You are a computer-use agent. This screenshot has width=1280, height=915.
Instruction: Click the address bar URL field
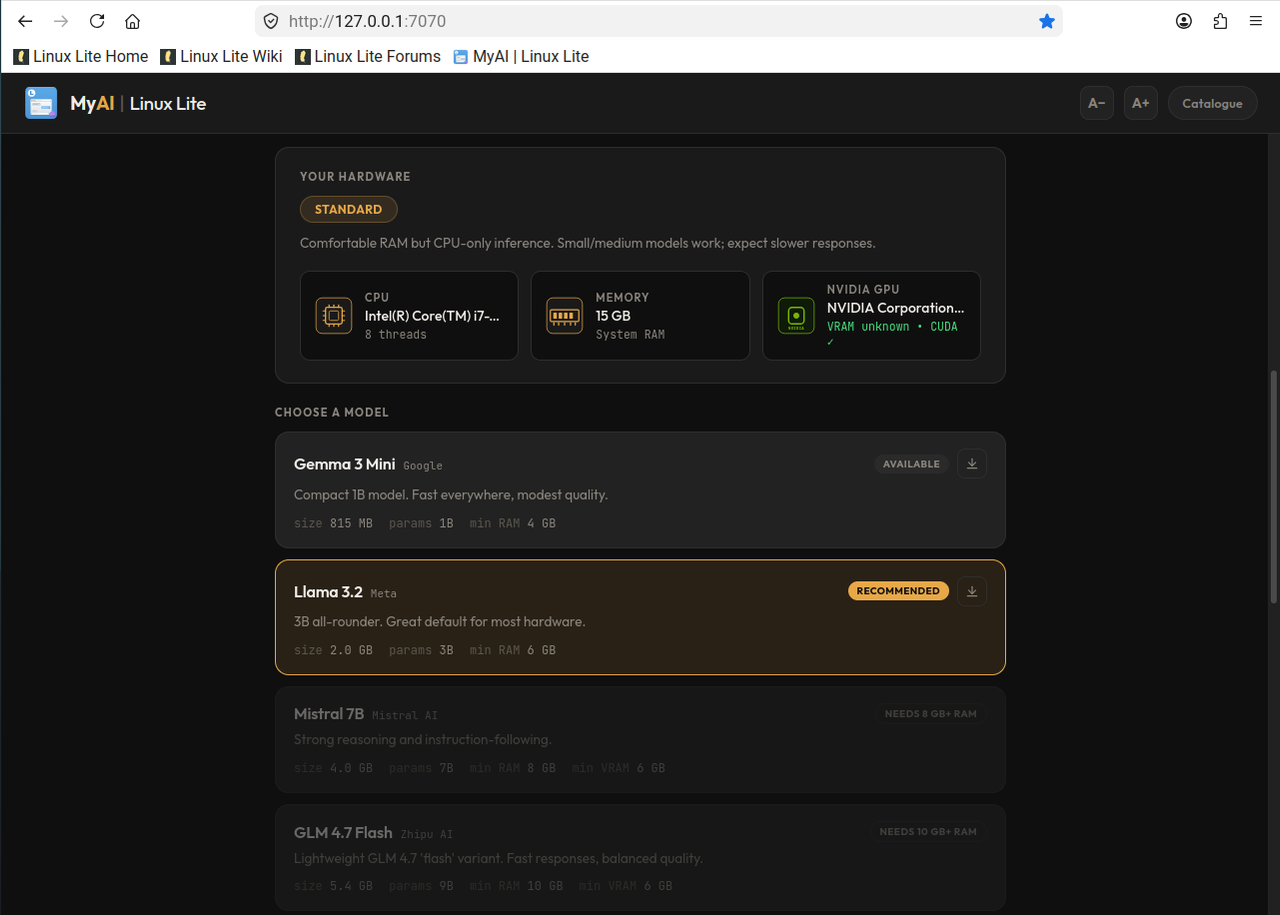658,21
